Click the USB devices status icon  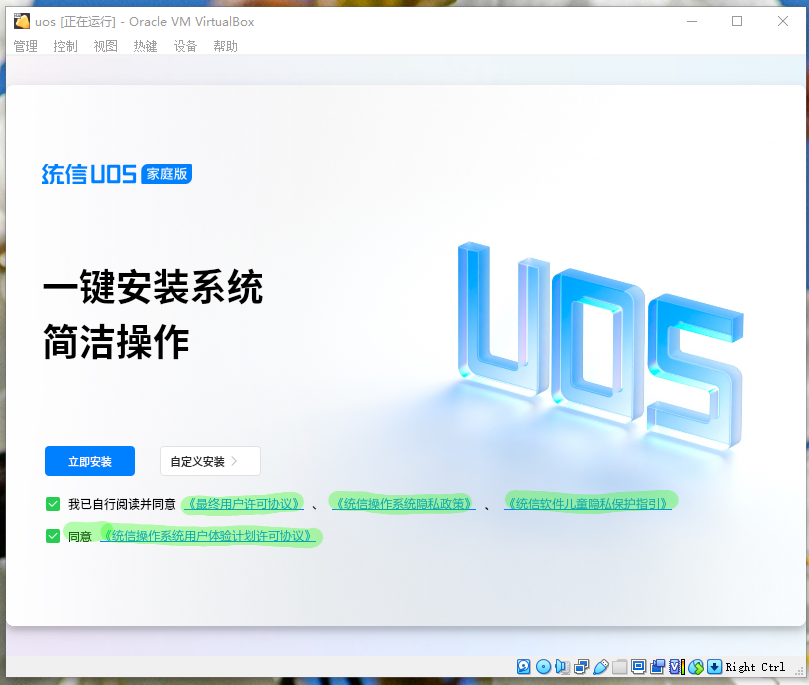(x=601, y=666)
